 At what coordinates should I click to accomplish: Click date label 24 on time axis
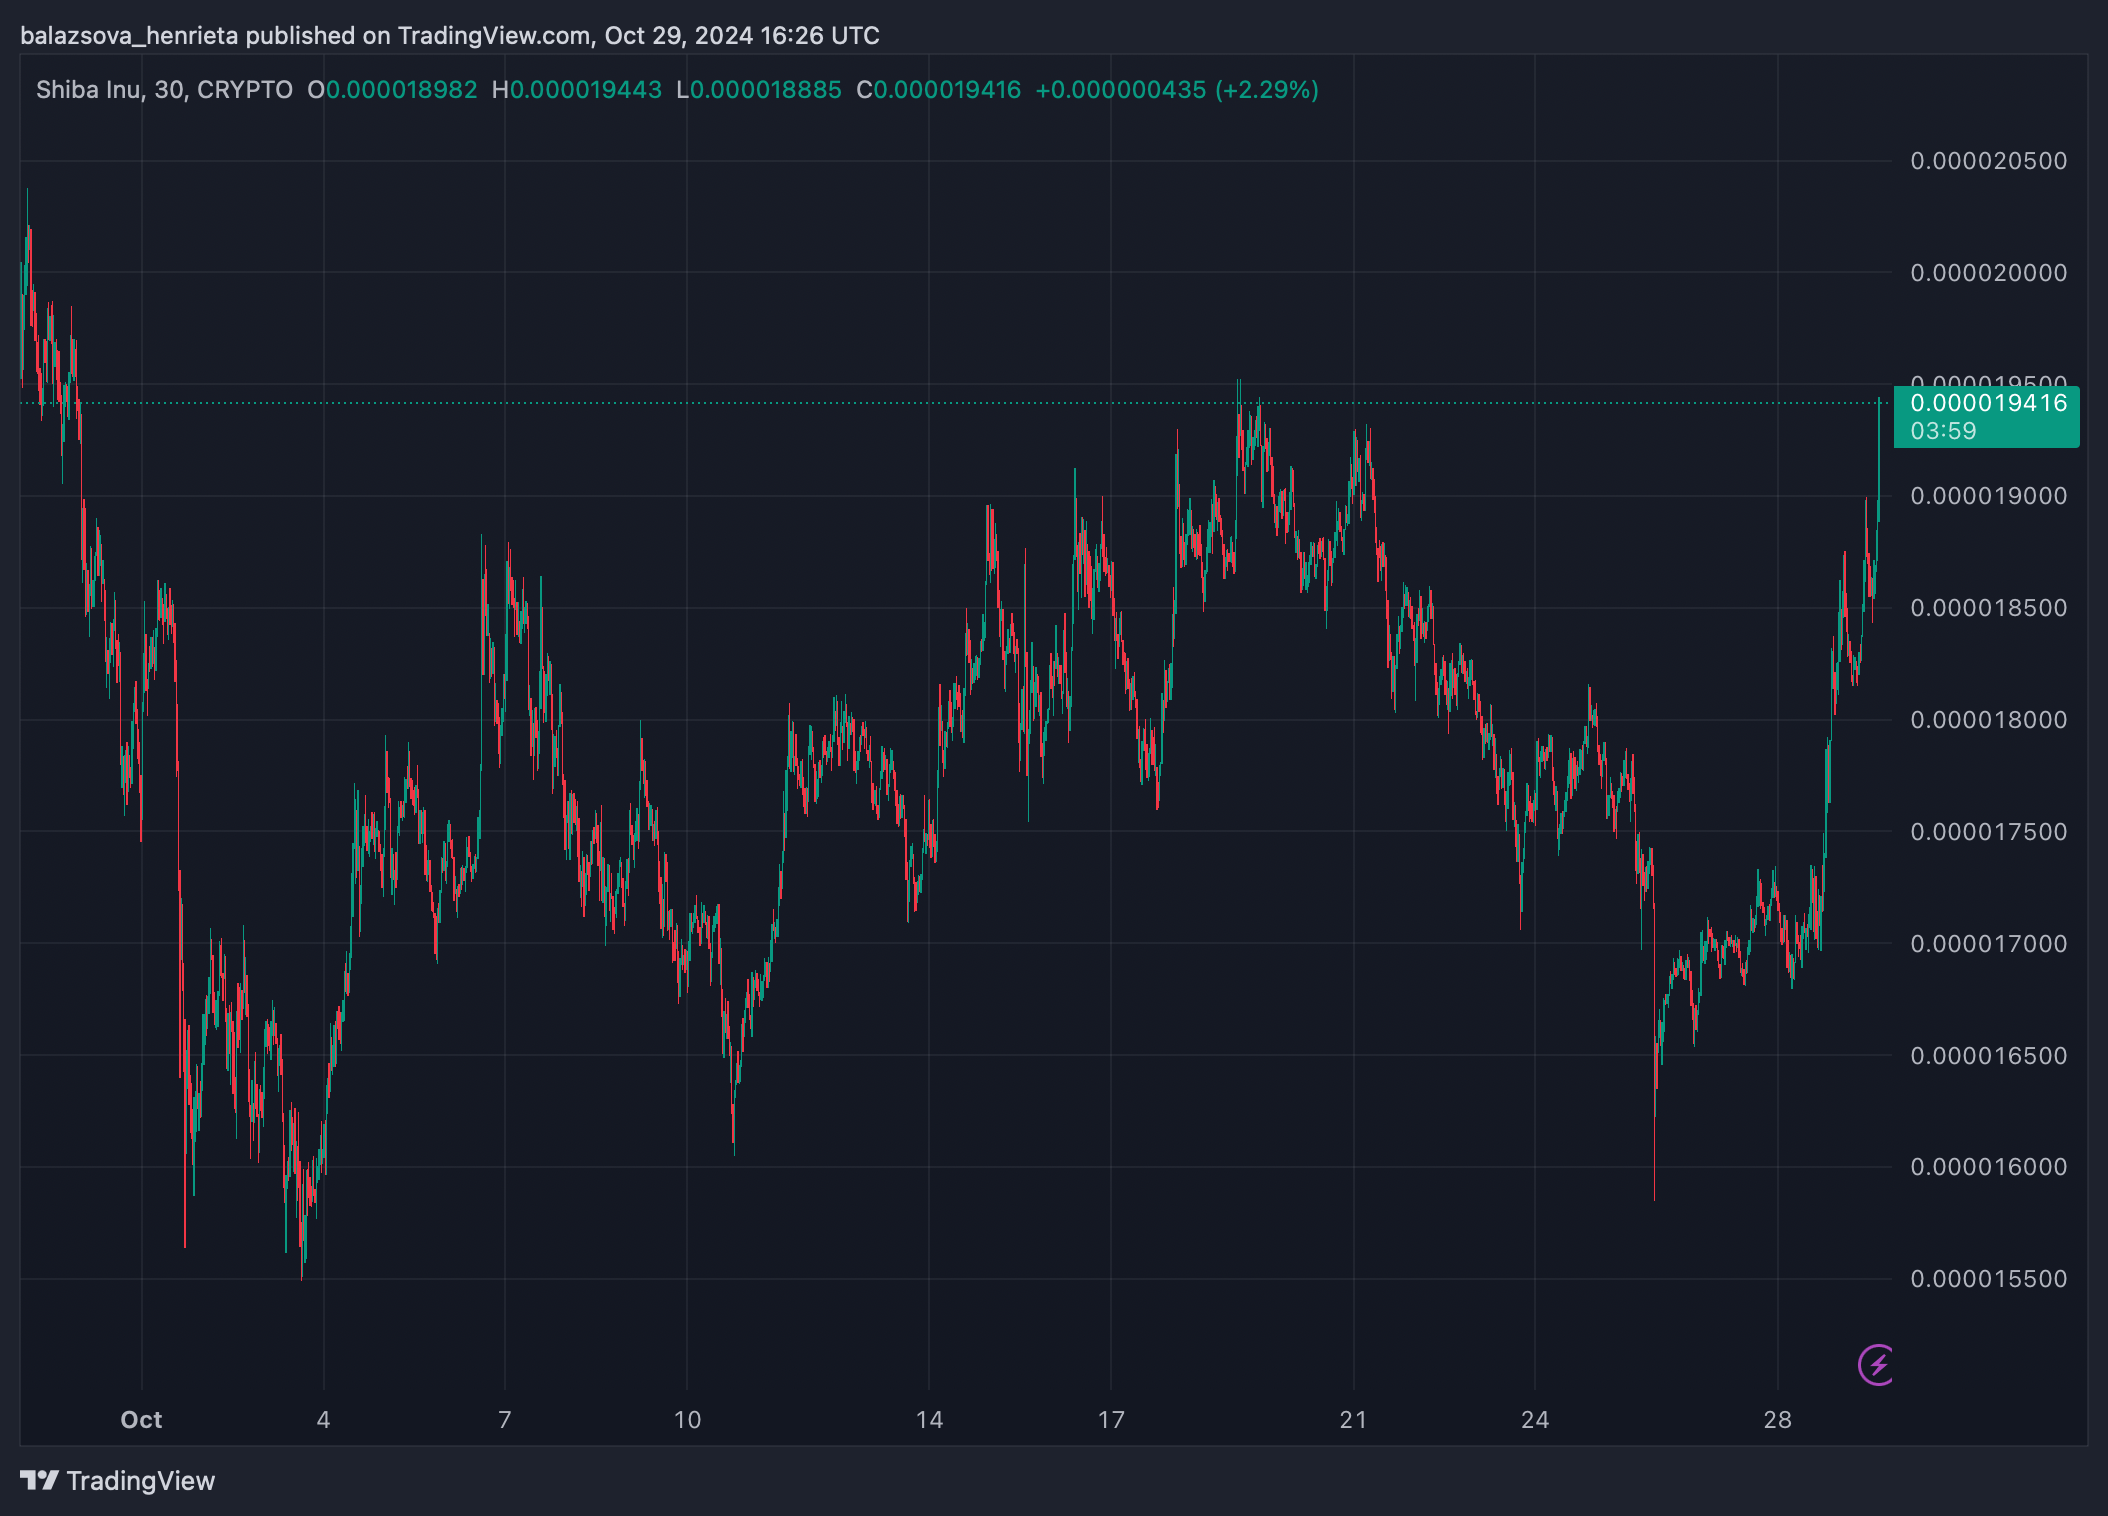click(x=1535, y=1419)
